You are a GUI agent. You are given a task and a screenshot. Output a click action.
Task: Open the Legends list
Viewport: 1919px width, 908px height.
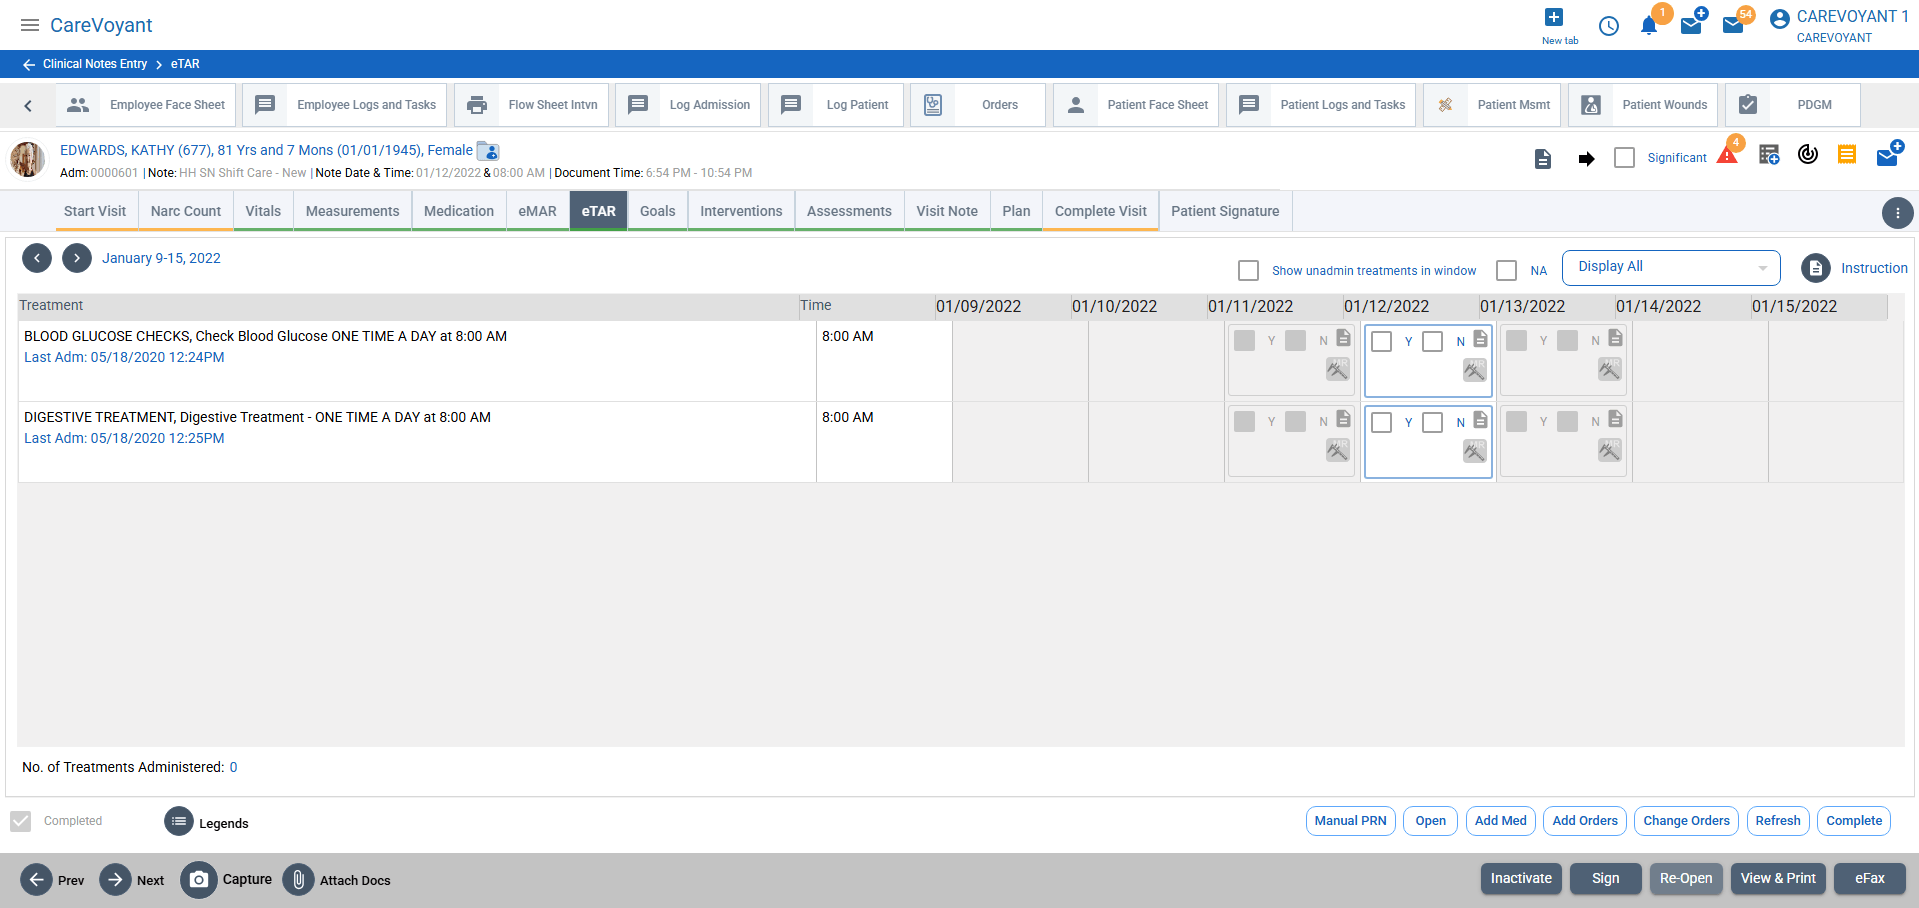coord(179,822)
